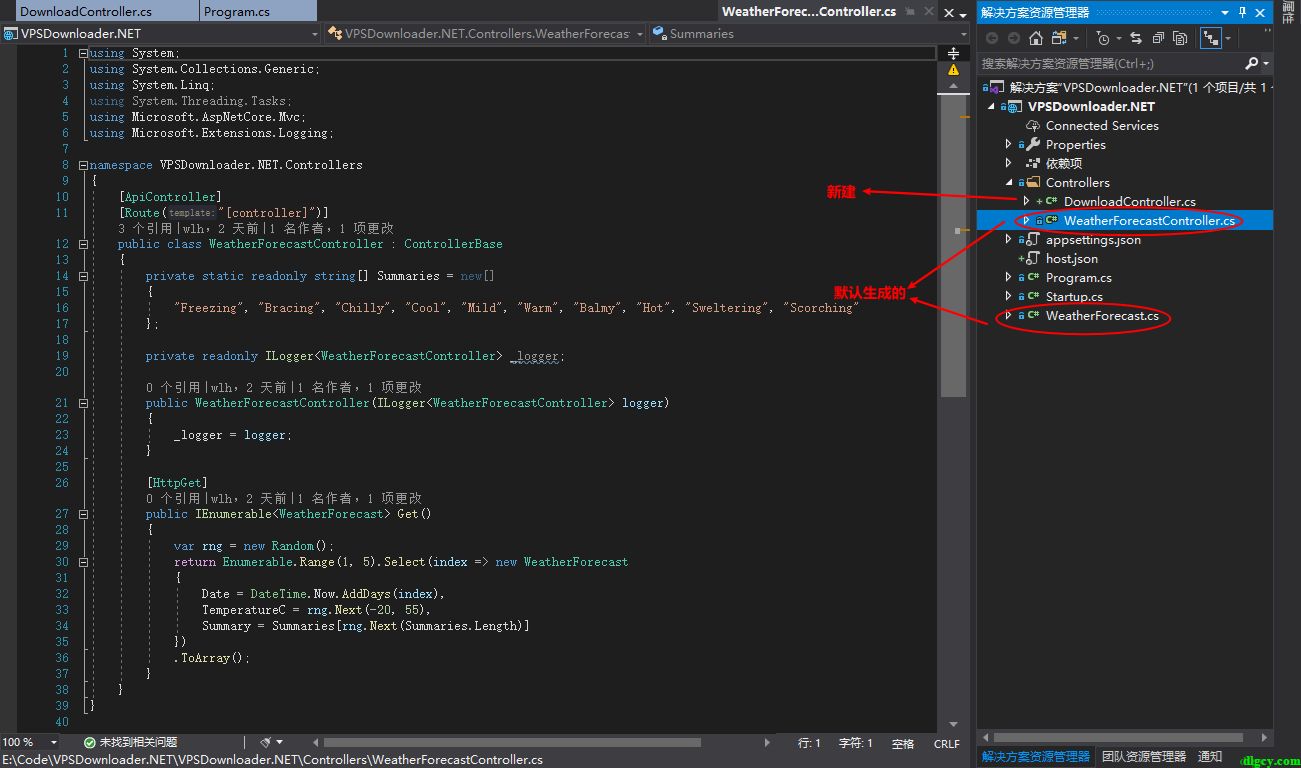Switch to the 团队资源管理器 bottom tab

coord(1143,757)
